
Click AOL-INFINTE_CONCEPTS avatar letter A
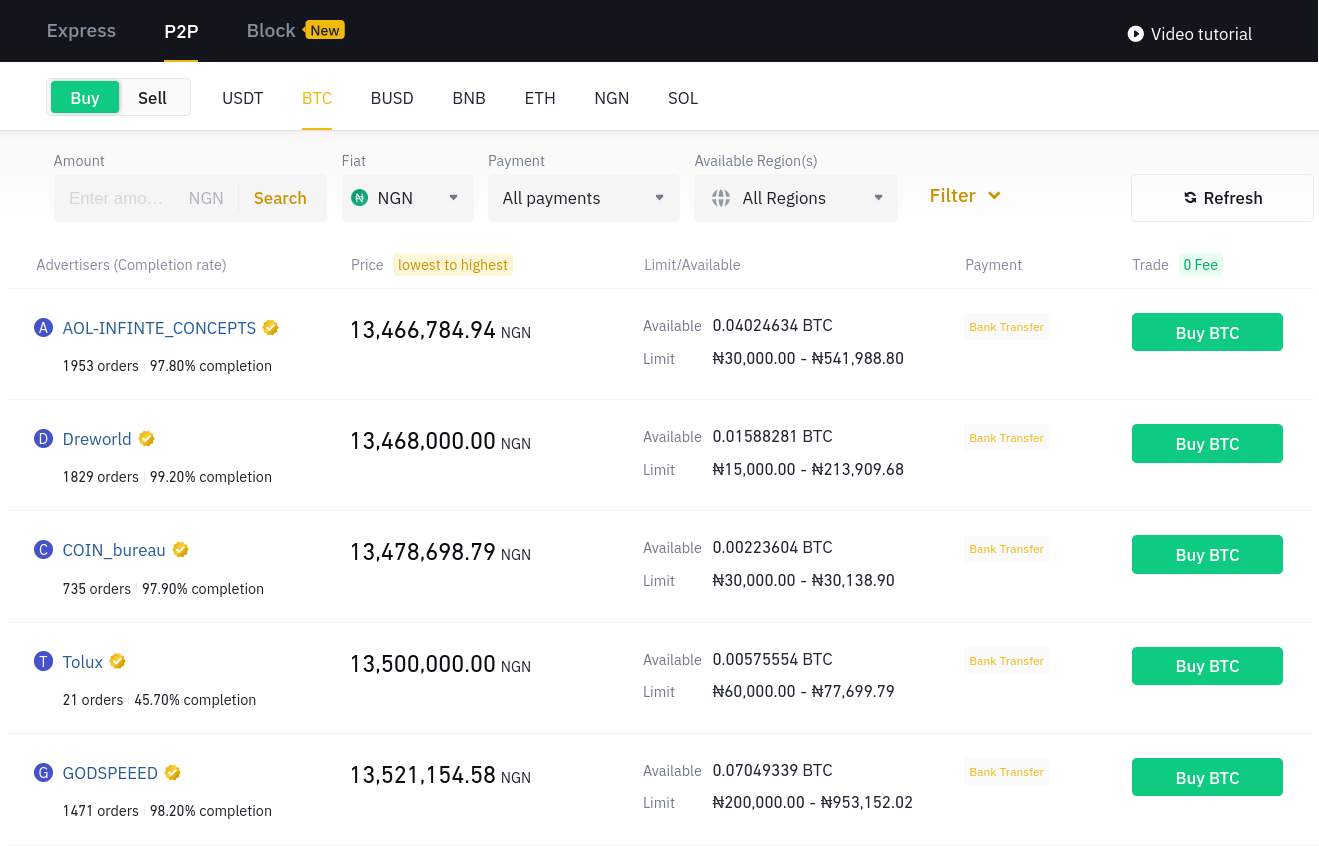tap(43, 328)
